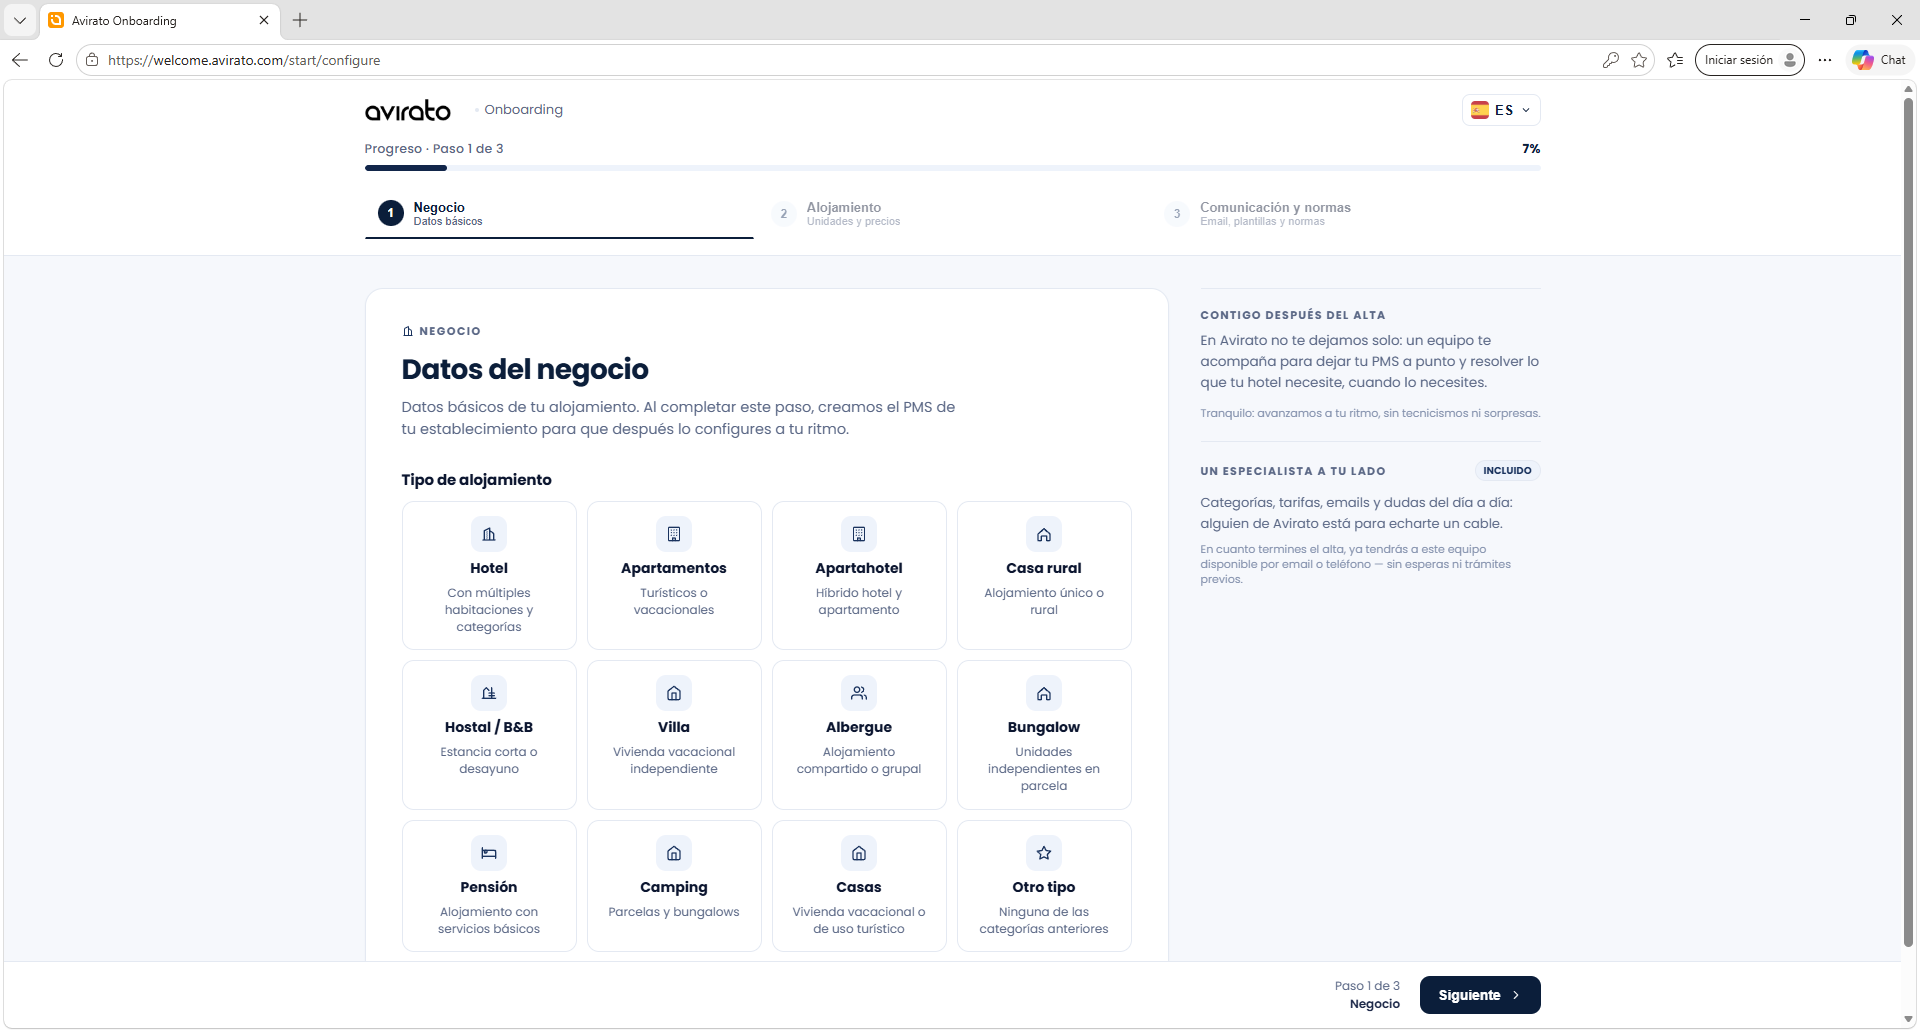Select the Hotel accommodation type label

489,568
